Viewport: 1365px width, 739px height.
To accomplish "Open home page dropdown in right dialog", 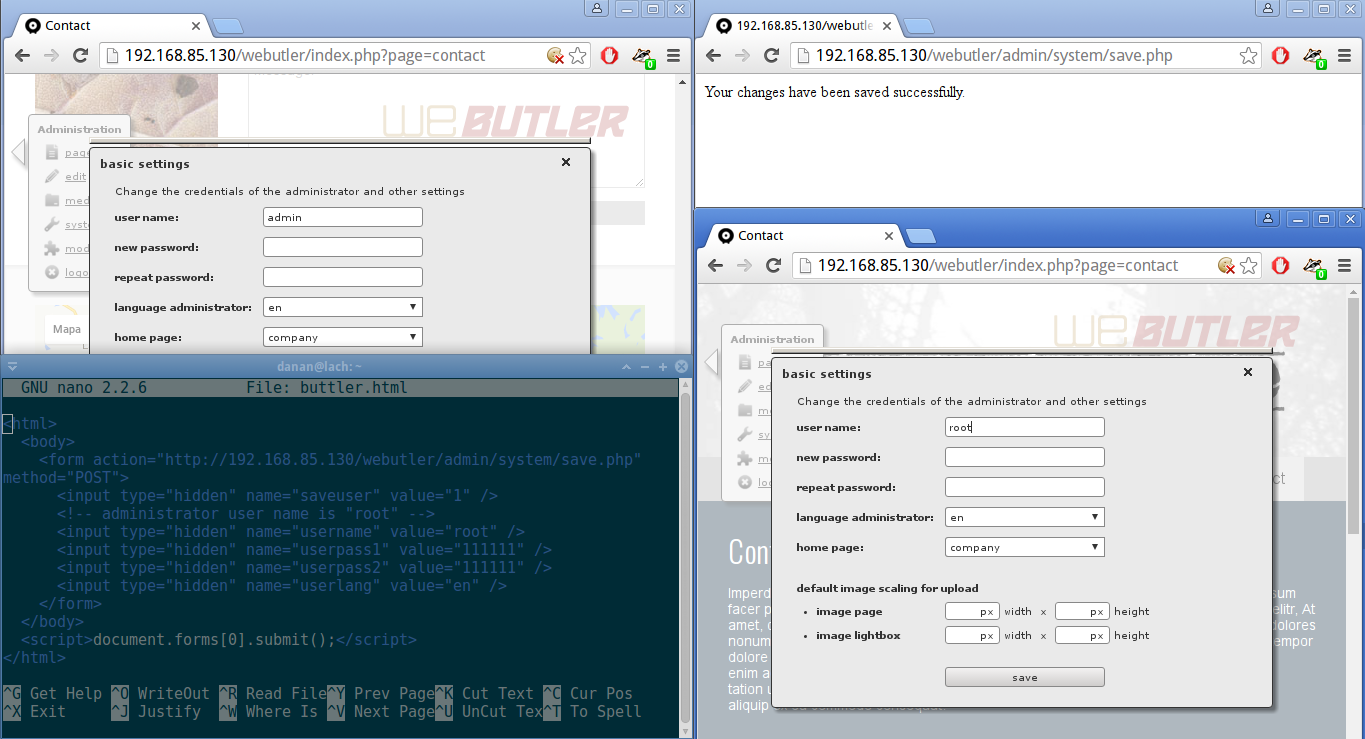I will (x=1025, y=547).
